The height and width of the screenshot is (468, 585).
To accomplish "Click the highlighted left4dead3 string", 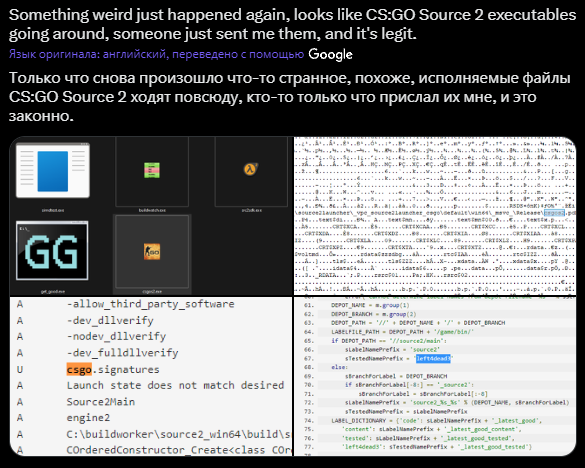I will pyautogui.click(x=433, y=359).
